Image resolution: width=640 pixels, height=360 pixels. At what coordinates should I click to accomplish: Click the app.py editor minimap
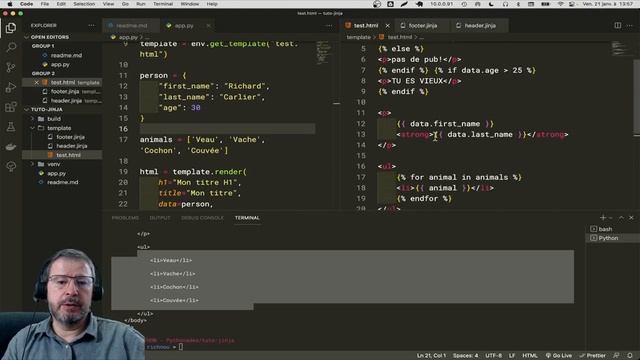coord(322,52)
